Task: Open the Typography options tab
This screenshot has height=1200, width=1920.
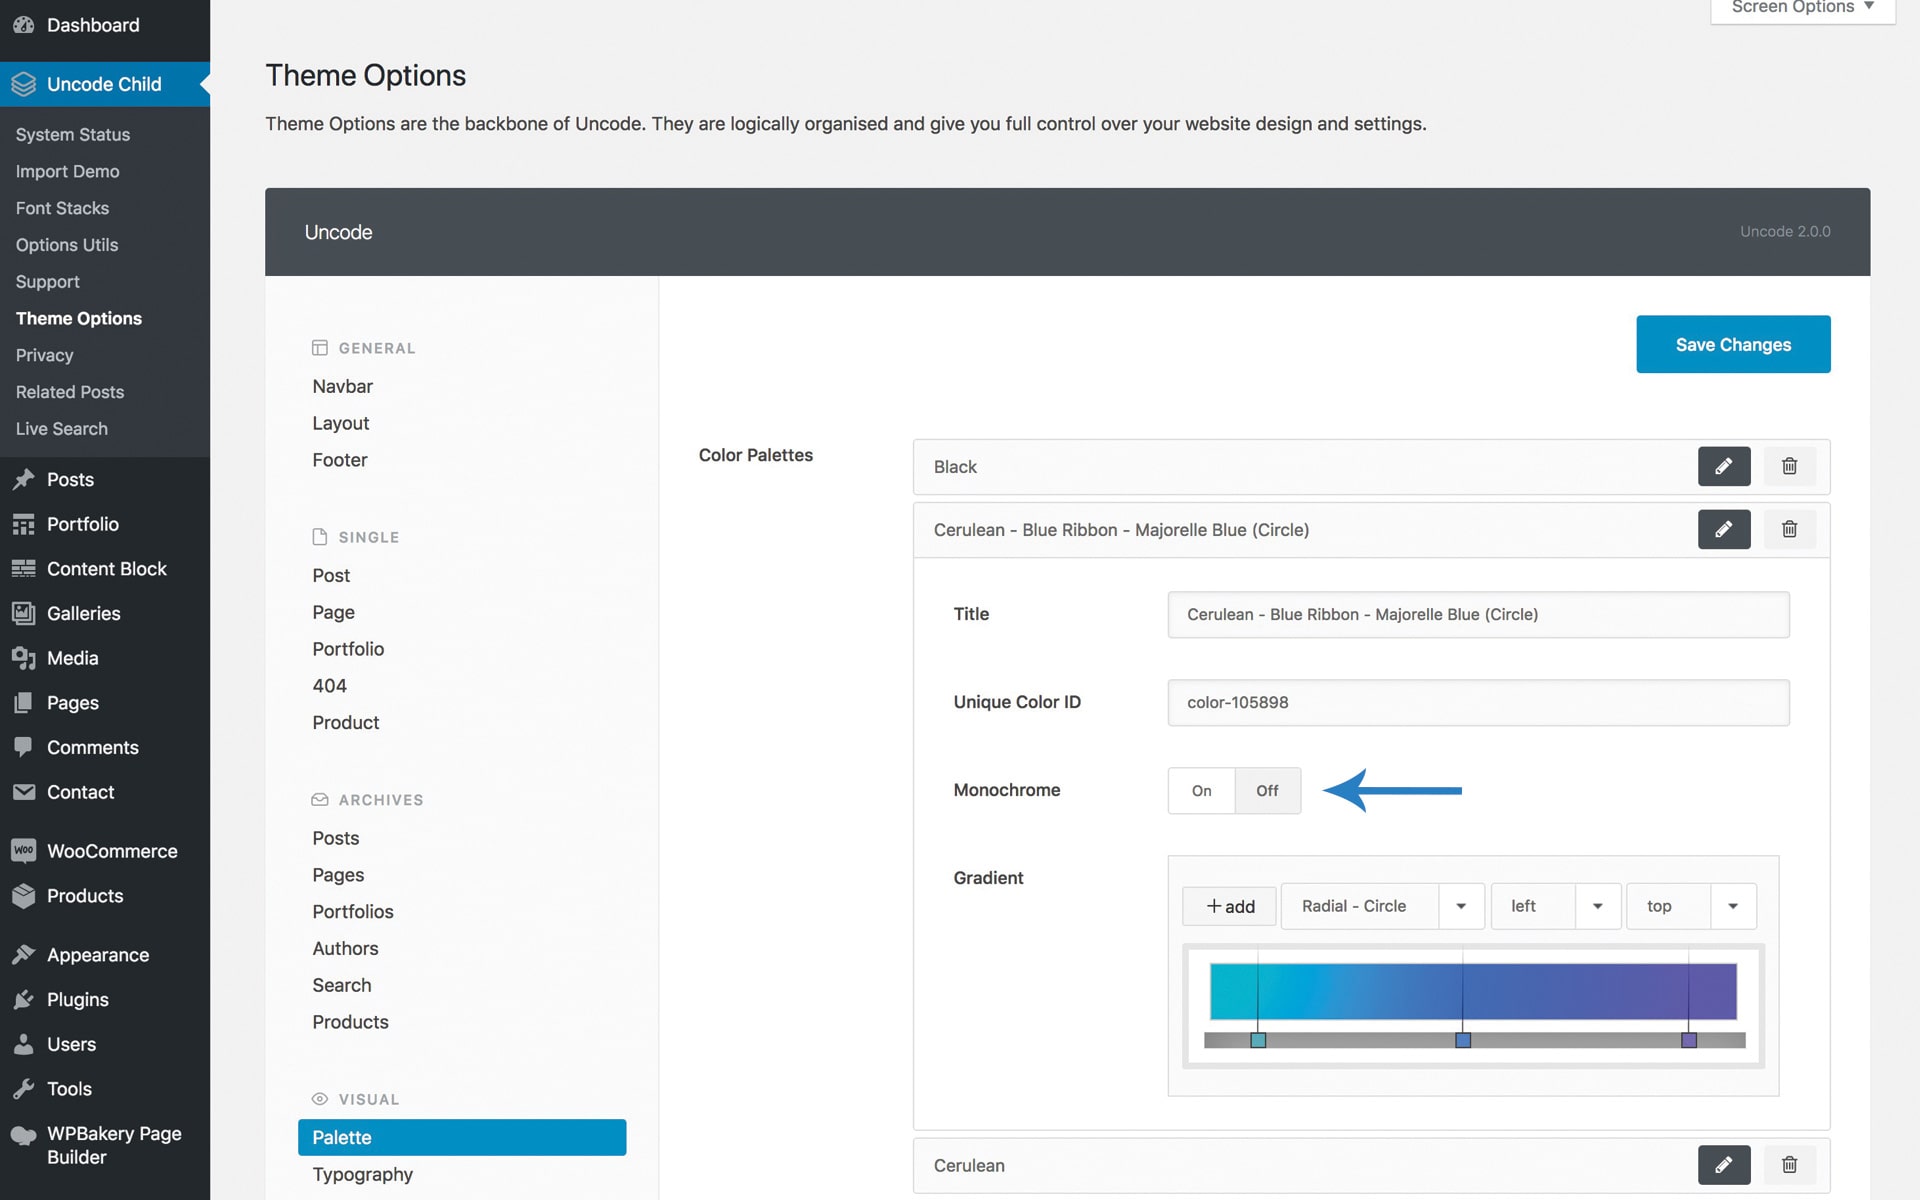Action: tap(362, 1174)
